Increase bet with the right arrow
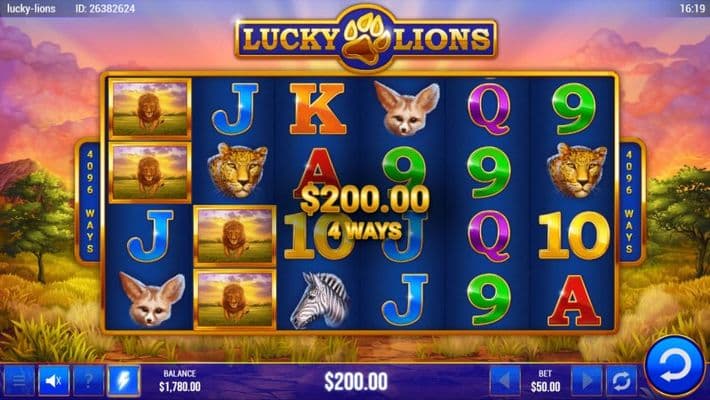The height and width of the screenshot is (400, 710). [x=586, y=381]
